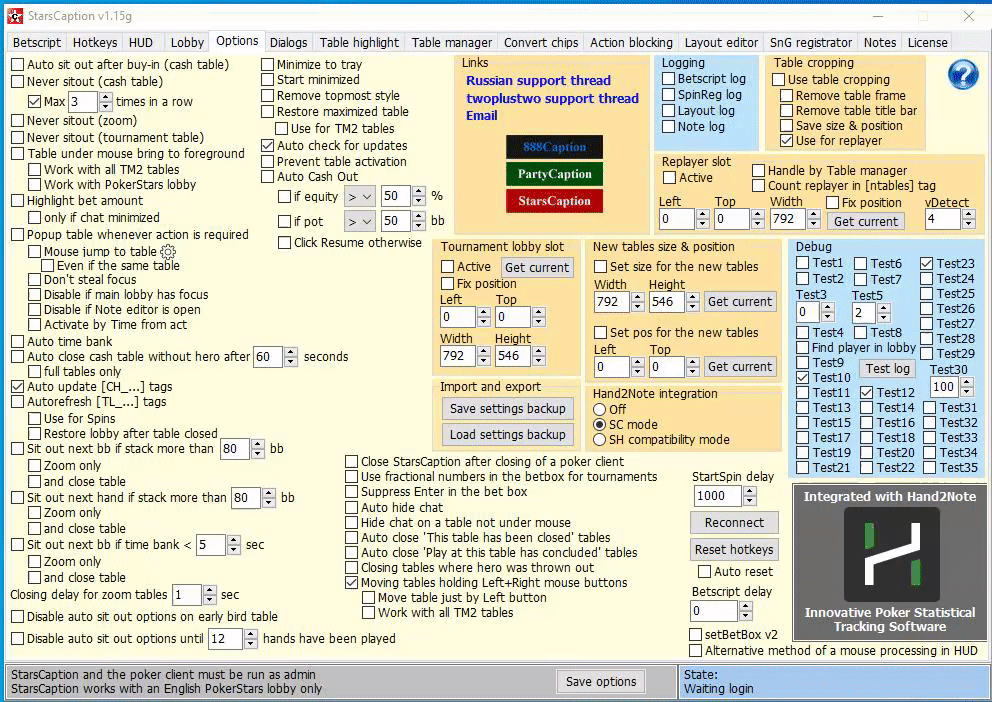Click the 888Caption banner
Image resolution: width=992 pixels, height=702 pixels.
coord(554,147)
